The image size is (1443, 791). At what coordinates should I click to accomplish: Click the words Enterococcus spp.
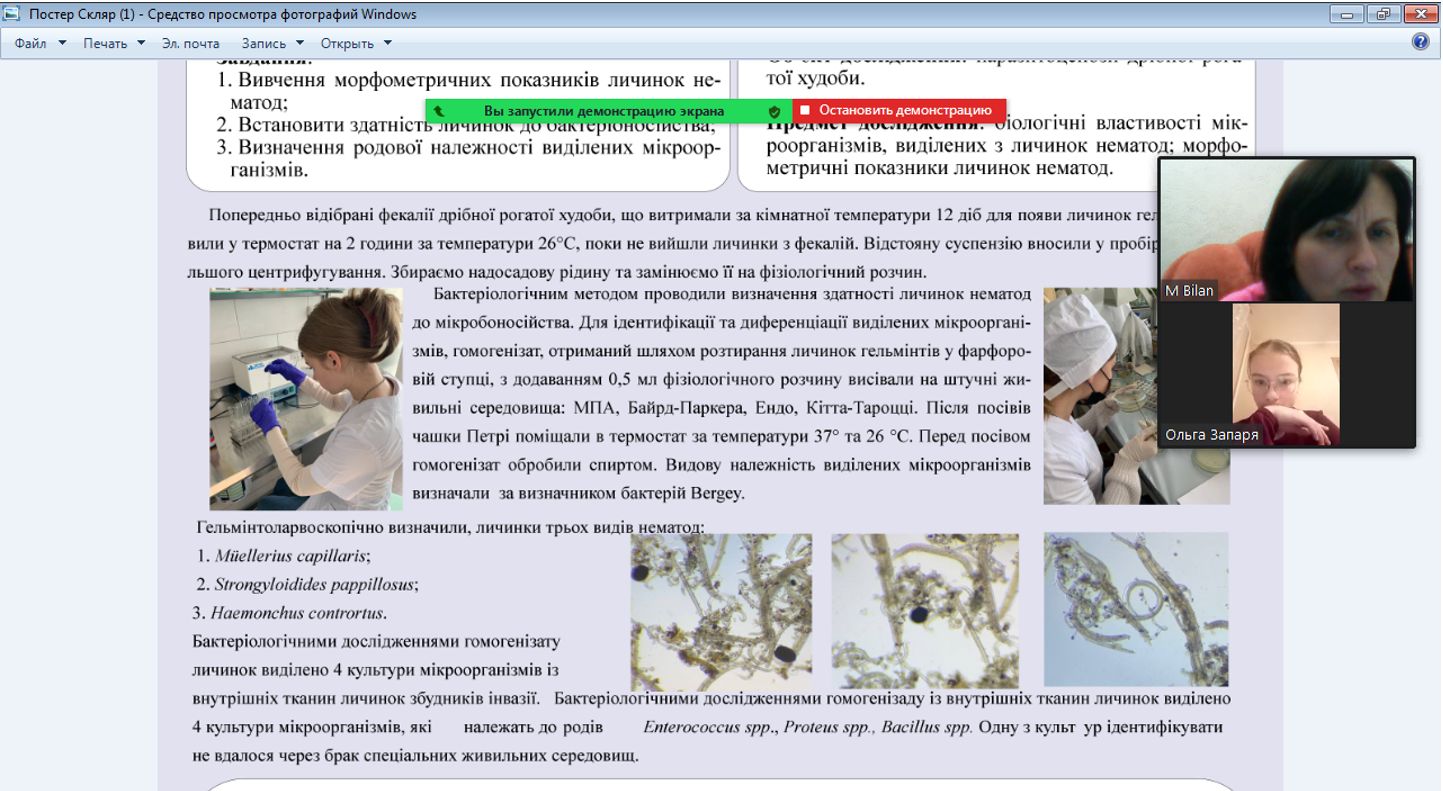point(710,727)
